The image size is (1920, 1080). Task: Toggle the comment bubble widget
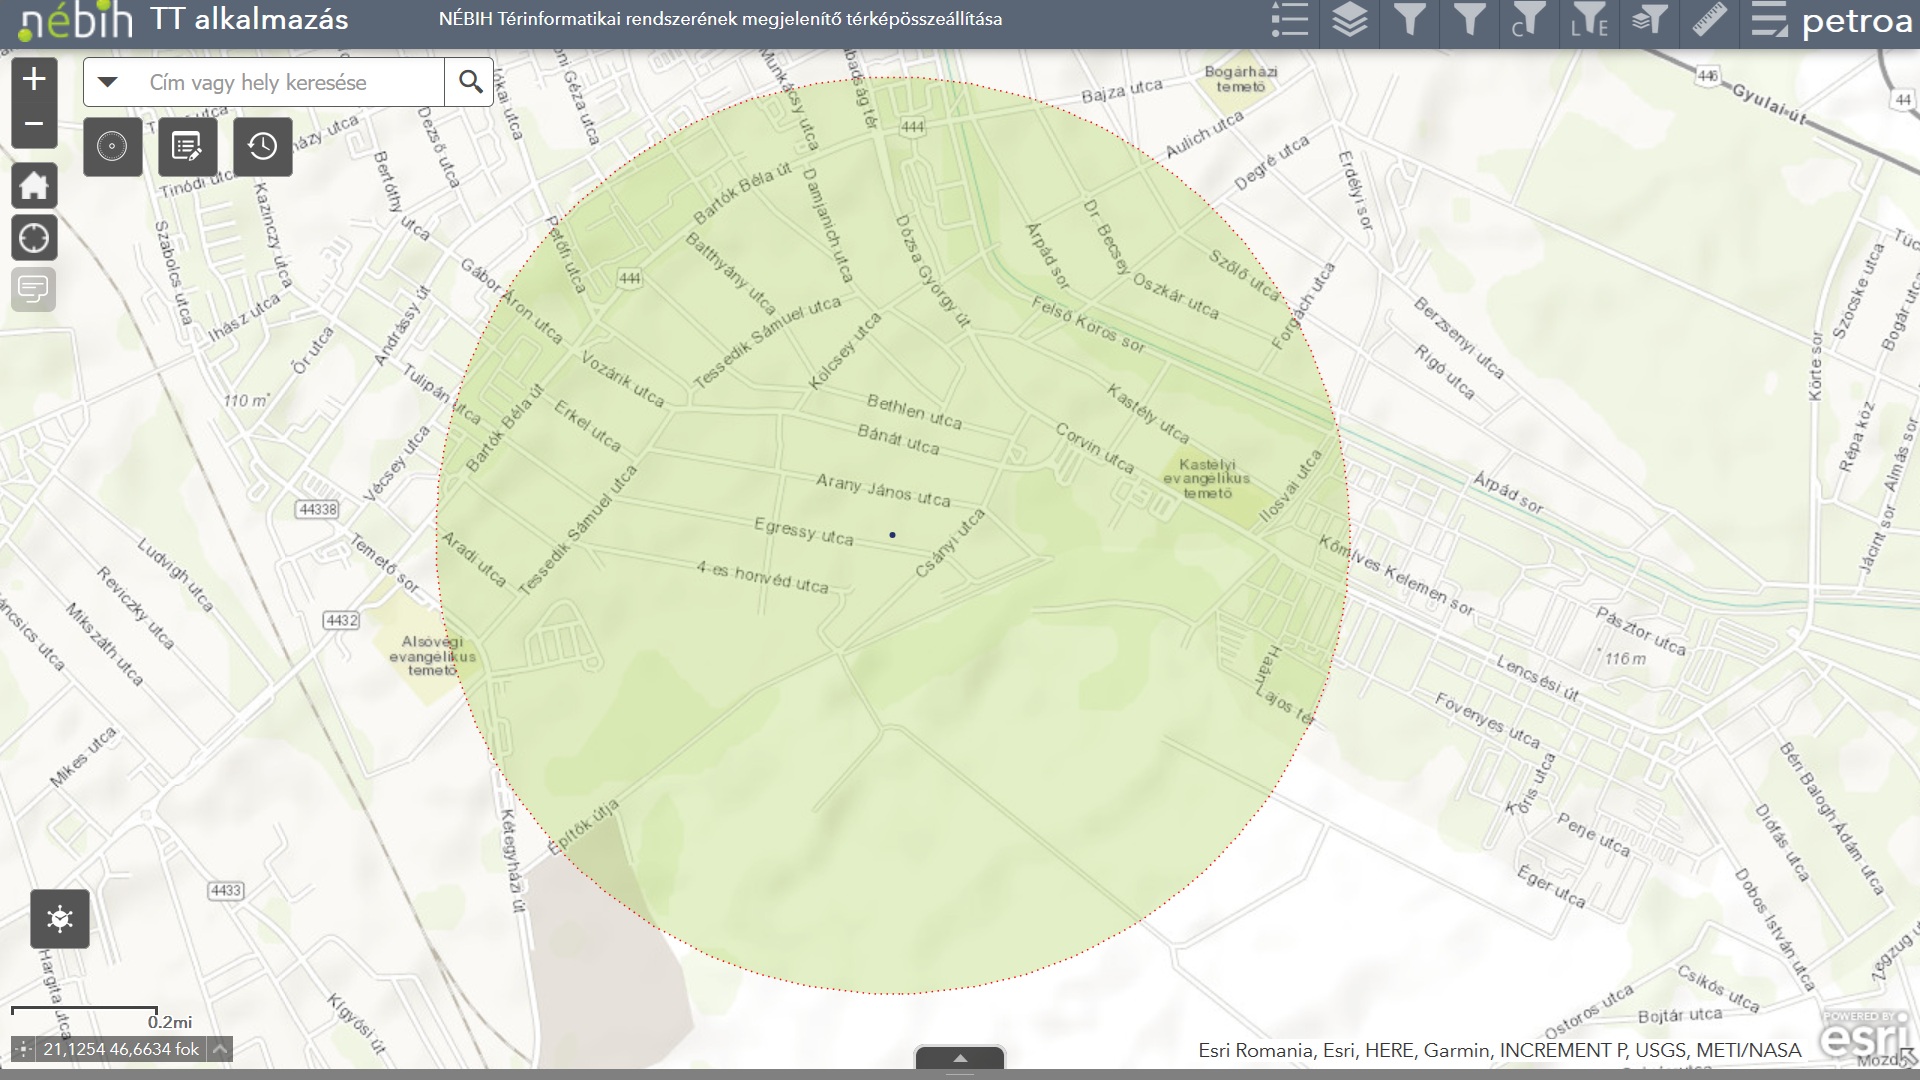point(34,290)
